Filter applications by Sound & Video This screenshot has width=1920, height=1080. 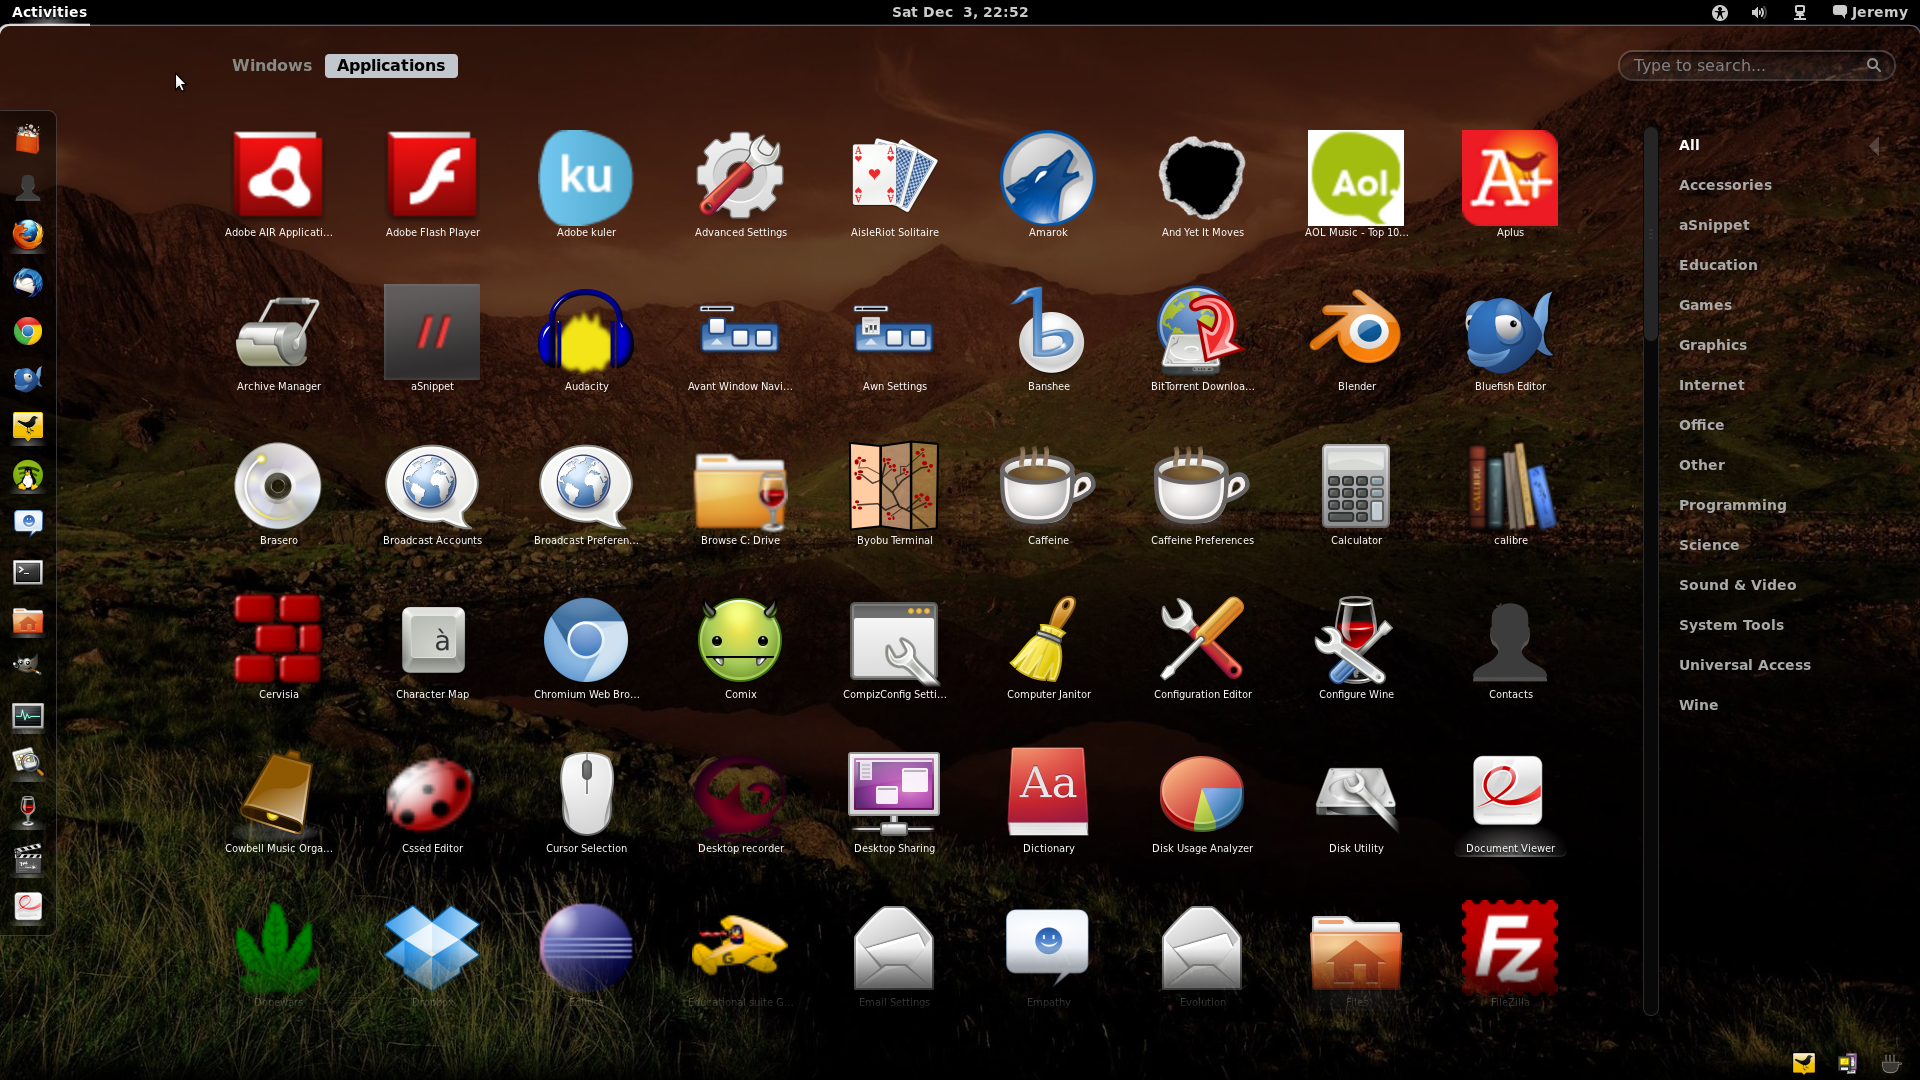pos(1737,585)
